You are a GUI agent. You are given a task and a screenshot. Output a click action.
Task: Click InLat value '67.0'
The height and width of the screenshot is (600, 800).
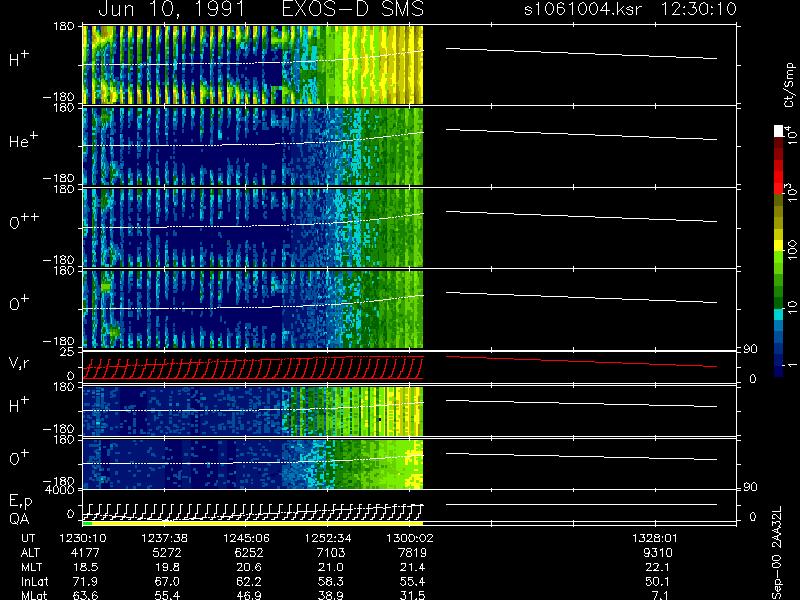coord(167,581)
